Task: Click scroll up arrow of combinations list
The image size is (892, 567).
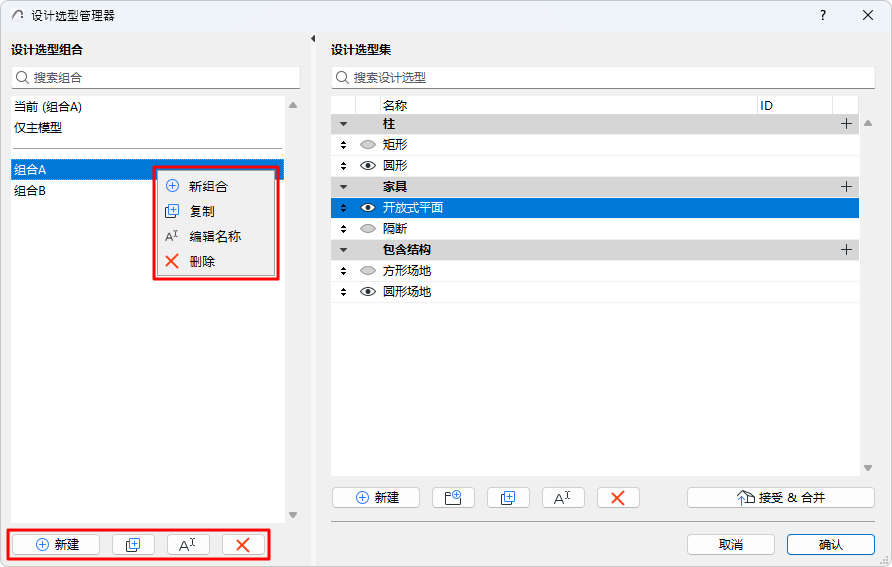Action: (x=293, y=105)
